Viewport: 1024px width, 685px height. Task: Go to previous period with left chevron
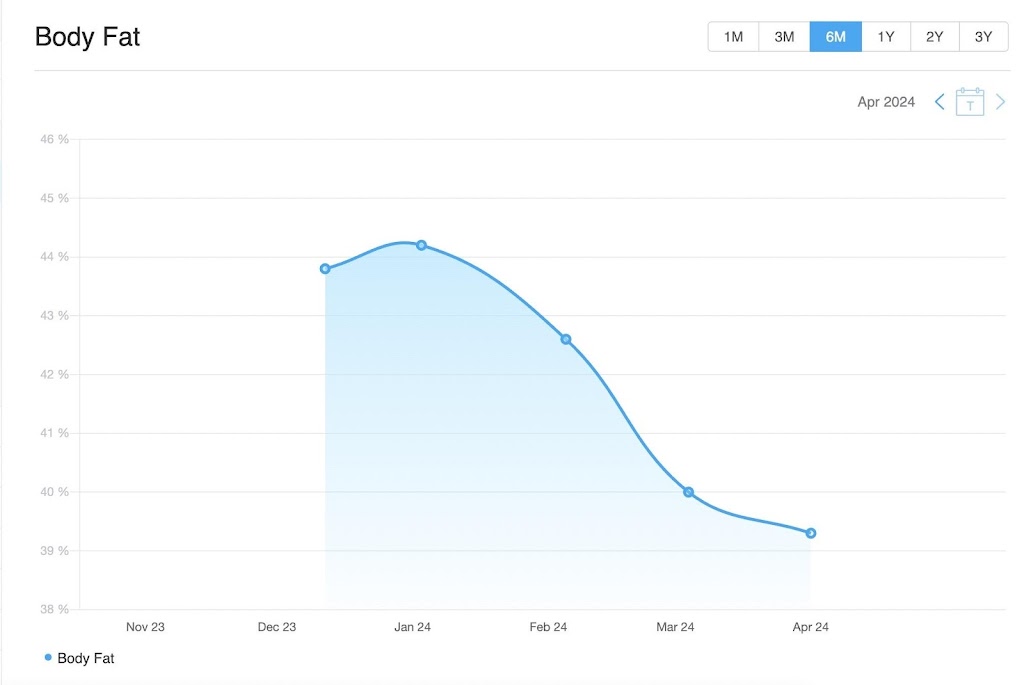(939, 102)
